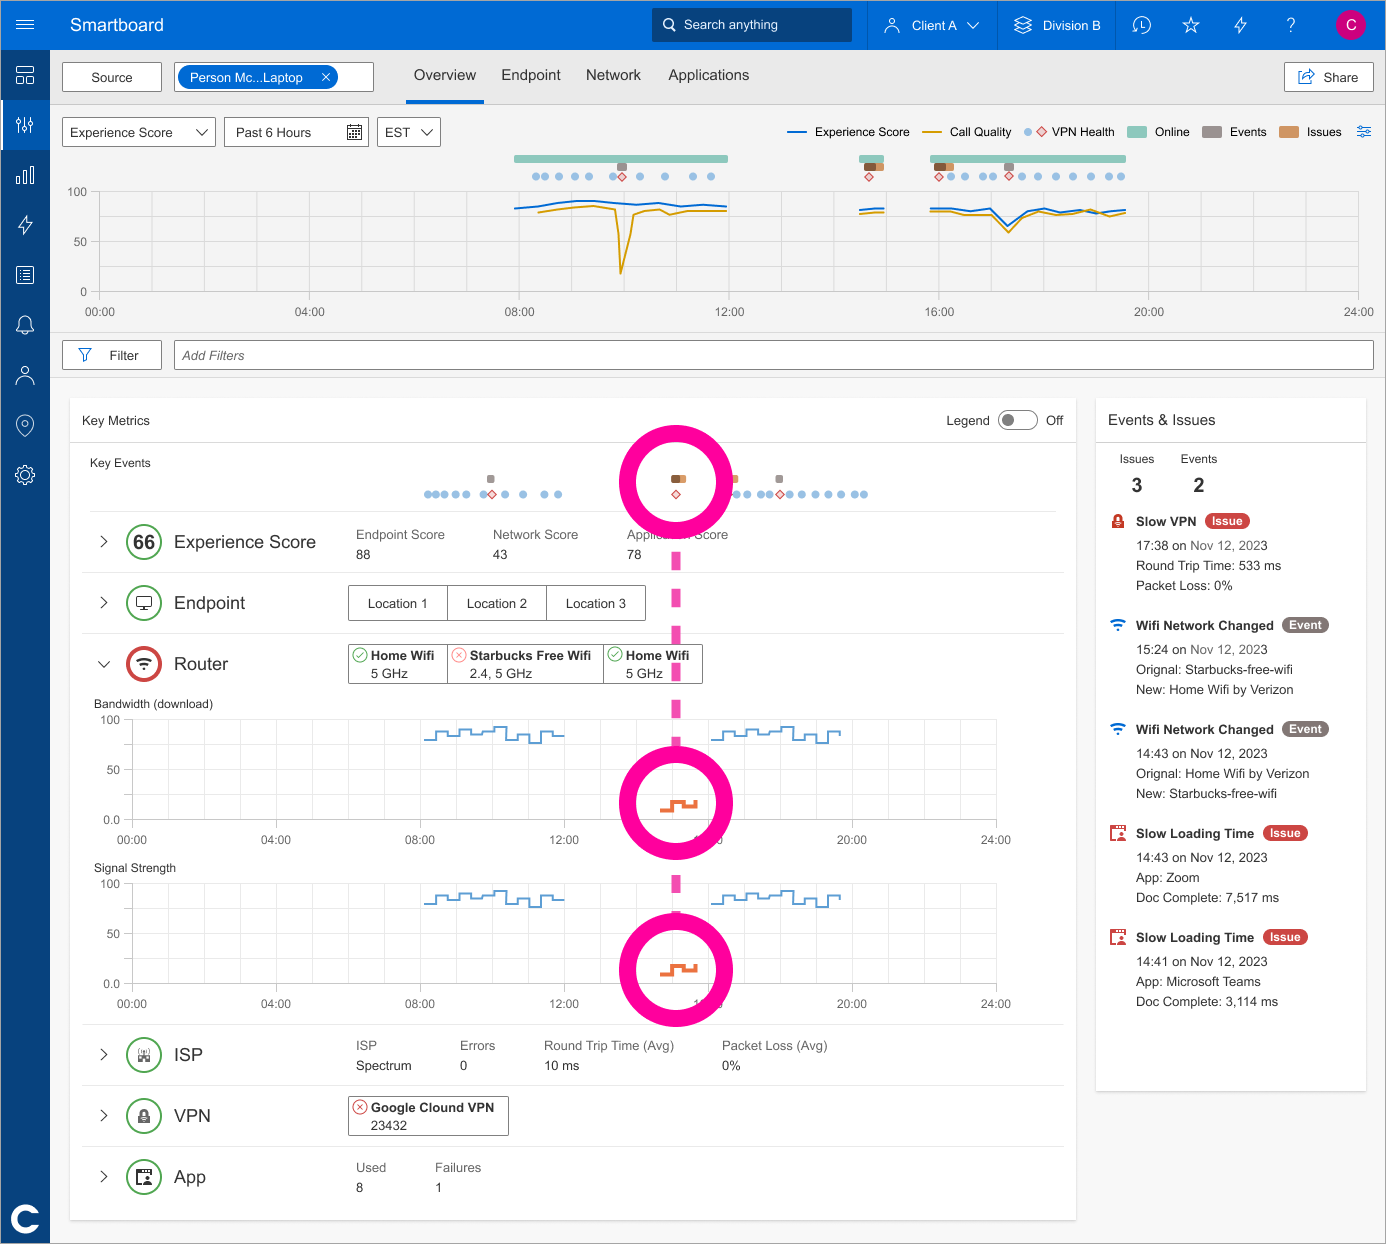Expand the Endpoint row
This screenshot has width=1386, height=1244.
click(x=103, y=603)
